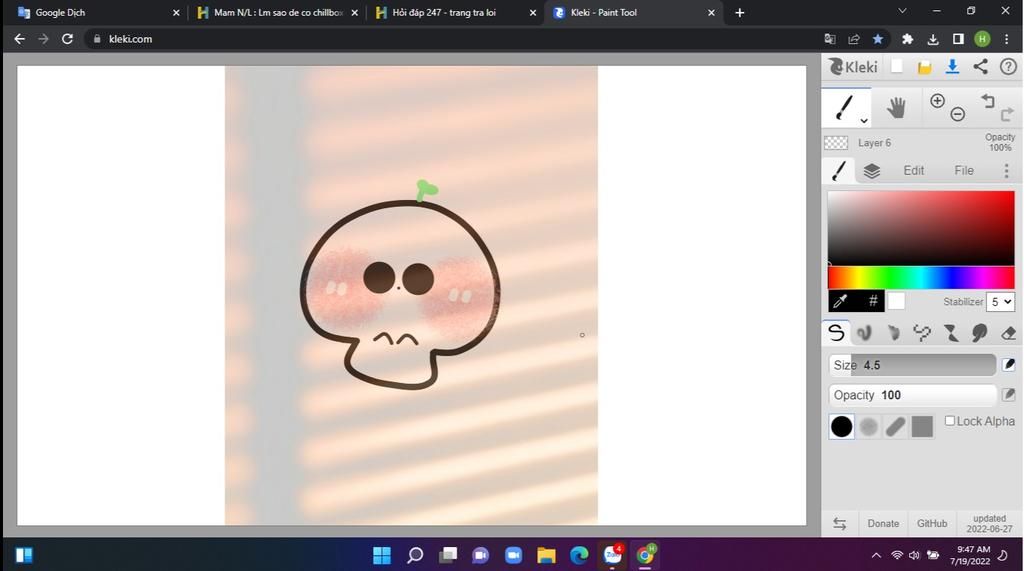
Task: Select the Blend brush type
Action: click(864, 333)
